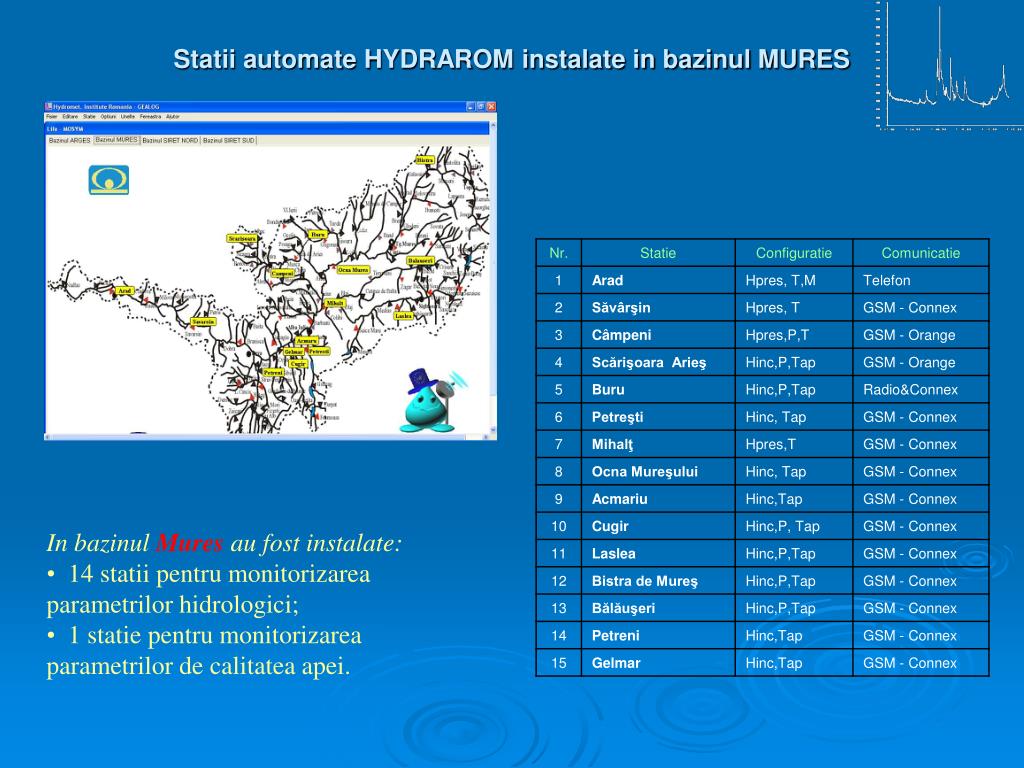The width and height of the screenshot is (1024, 768).
Task: Select the Mihalt station marker on the map
Action: [x=334, y=303]
